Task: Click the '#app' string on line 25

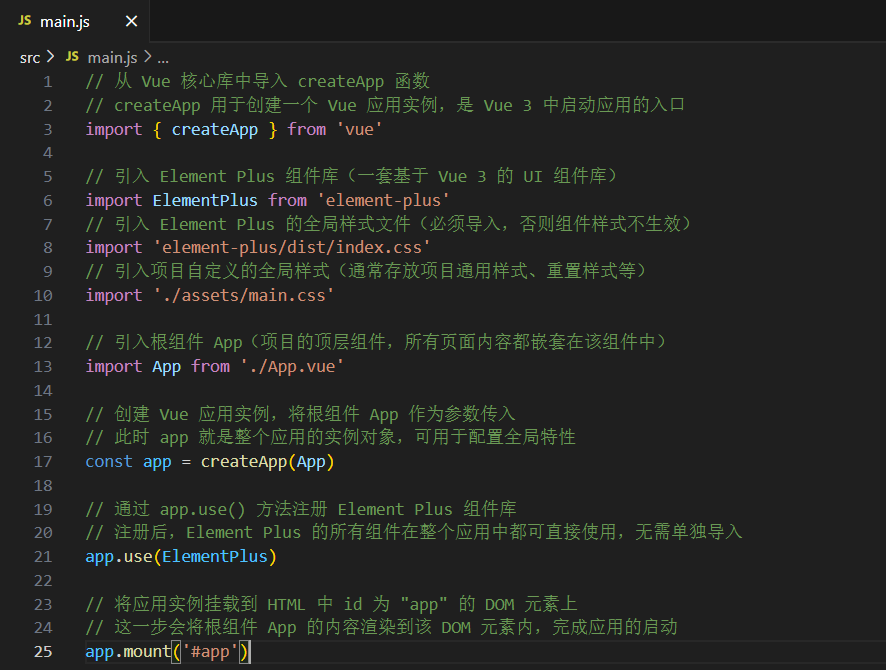Action: click(210, 651)
